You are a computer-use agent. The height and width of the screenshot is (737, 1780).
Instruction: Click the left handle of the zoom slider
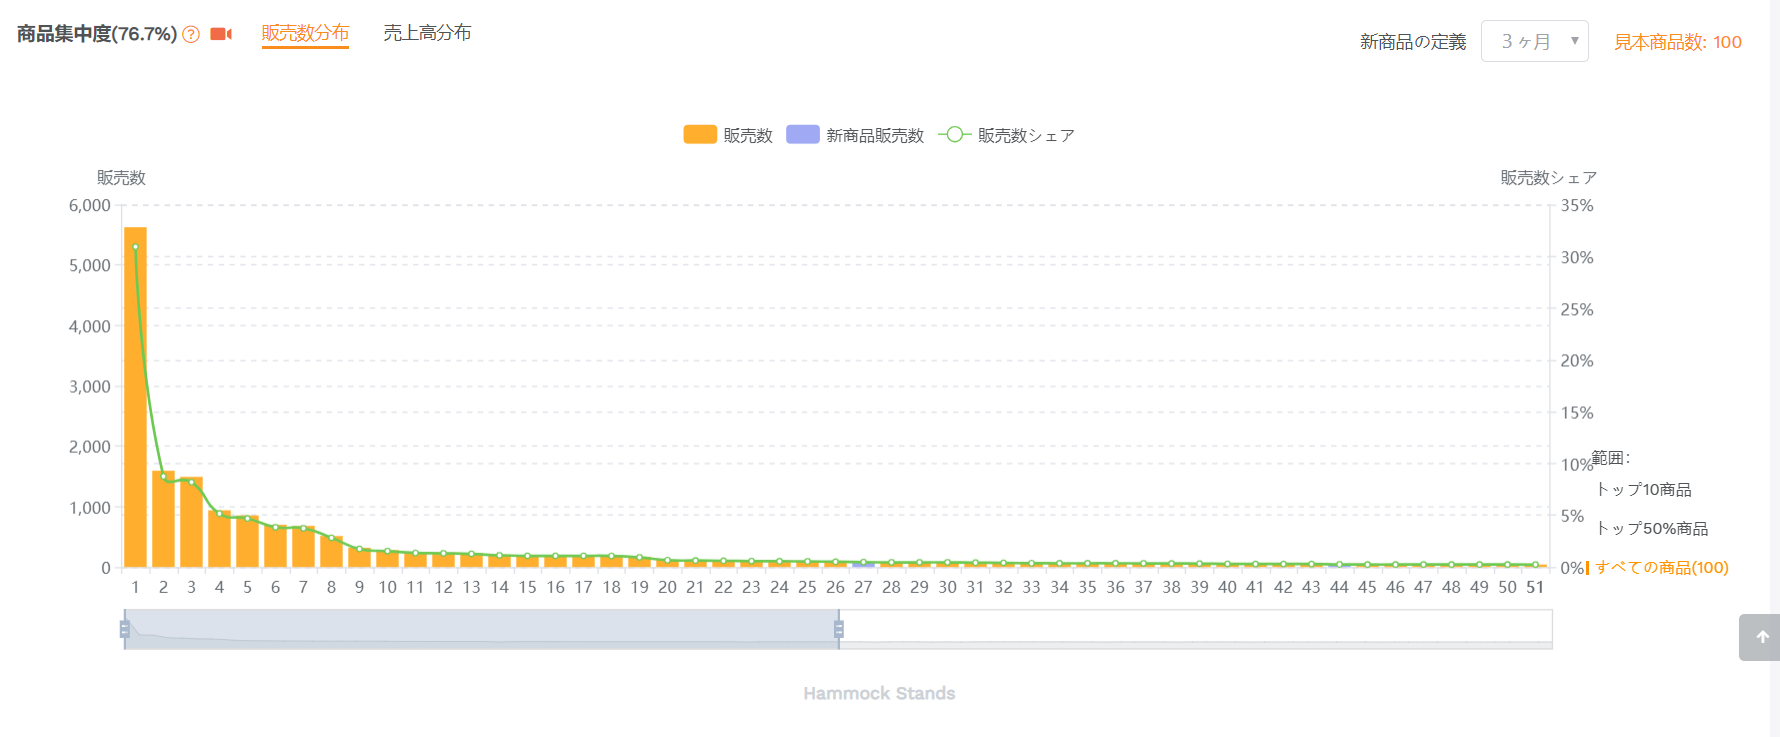125,629
